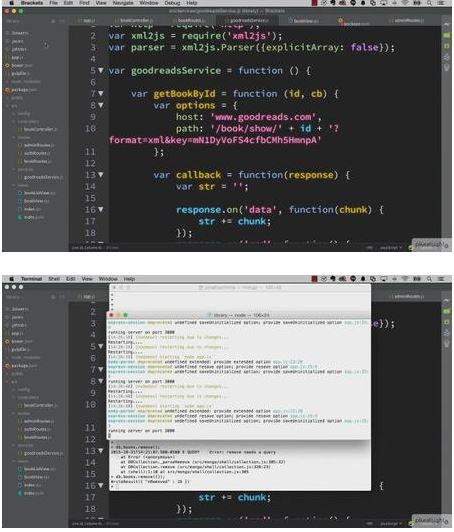Open the app.js tab in Brackets-focused frame
The width and height of the screenshot is (454, 532).
click(x=88, y=21)
